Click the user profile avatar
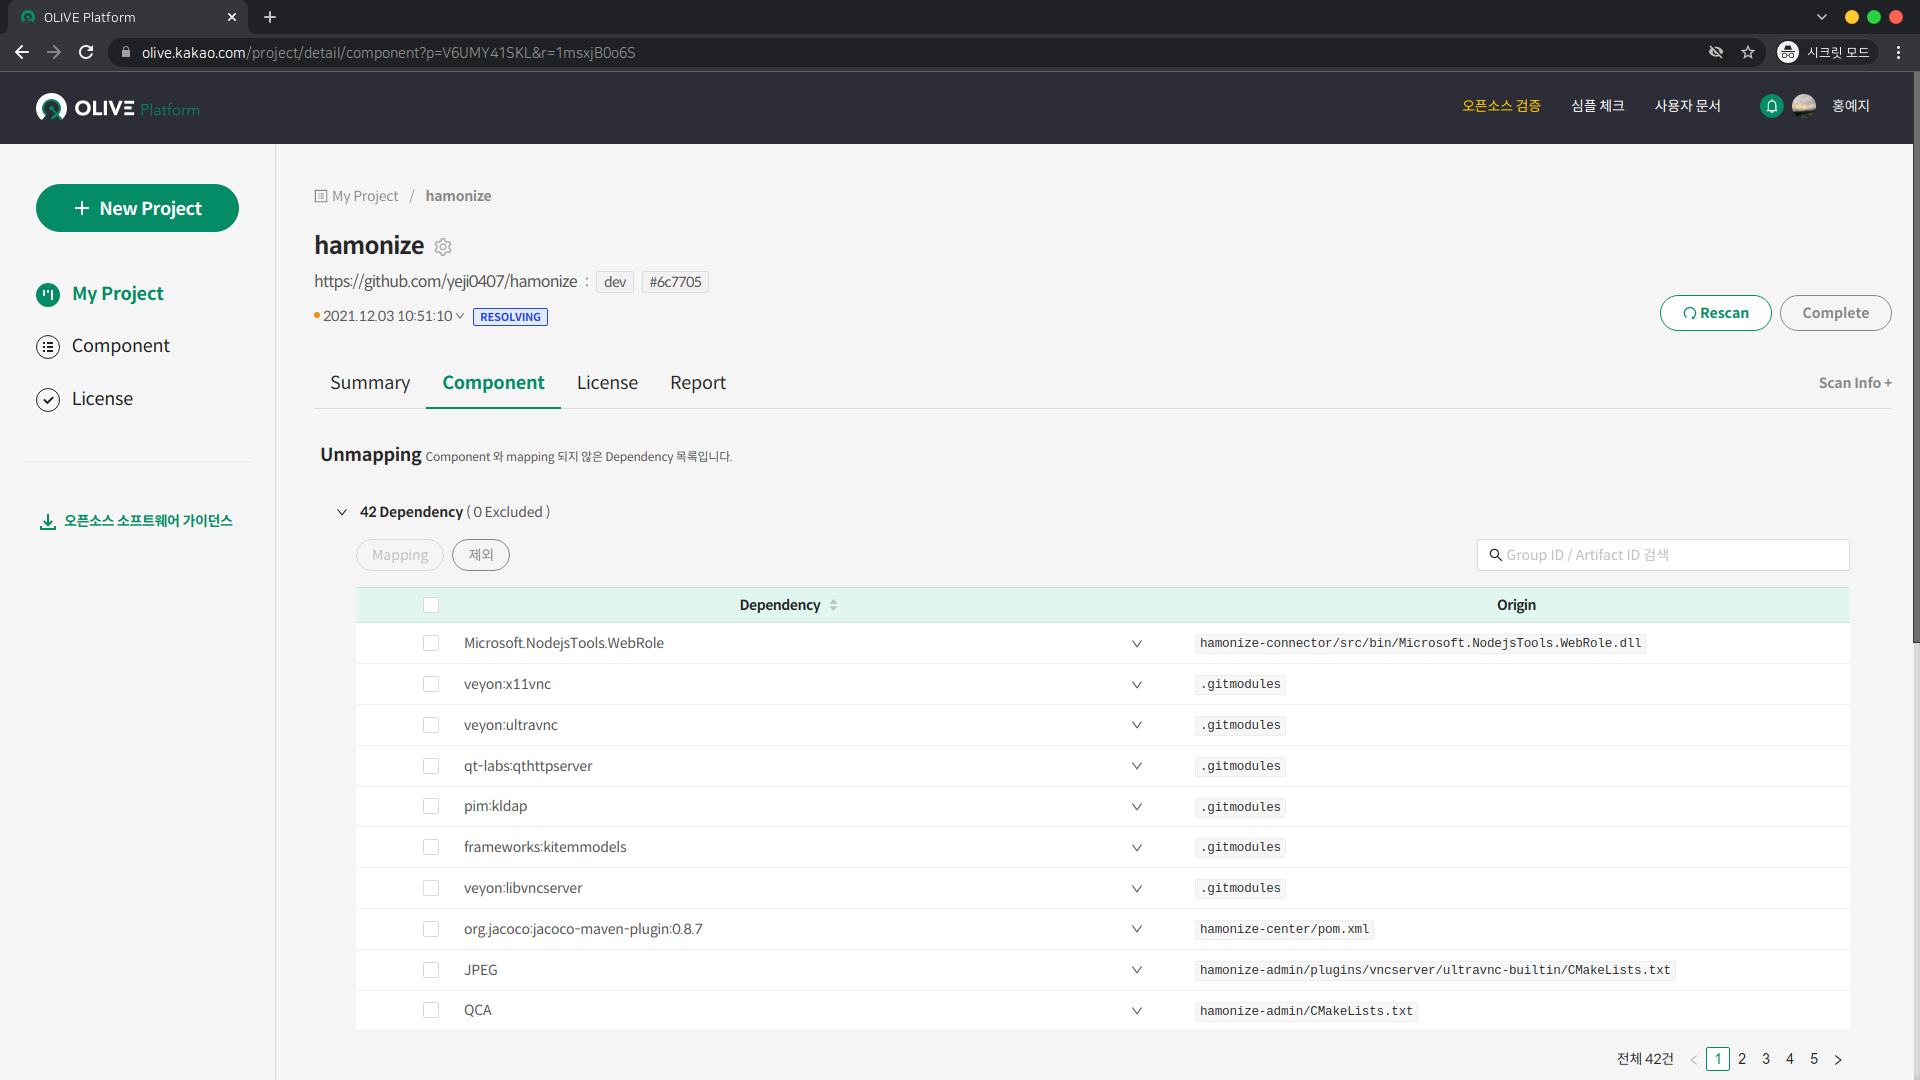This screenshot has height=1080, width=1920. coord(1804,106)
